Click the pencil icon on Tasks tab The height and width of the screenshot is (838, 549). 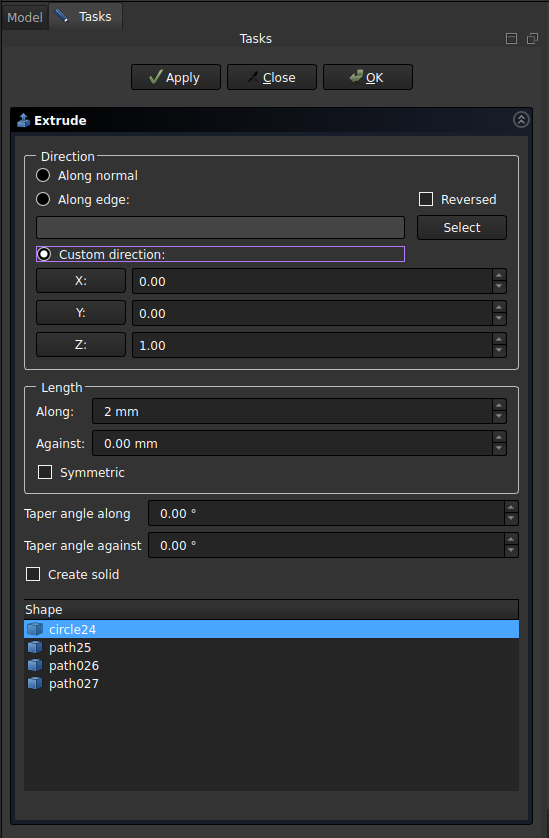point(61,15)
